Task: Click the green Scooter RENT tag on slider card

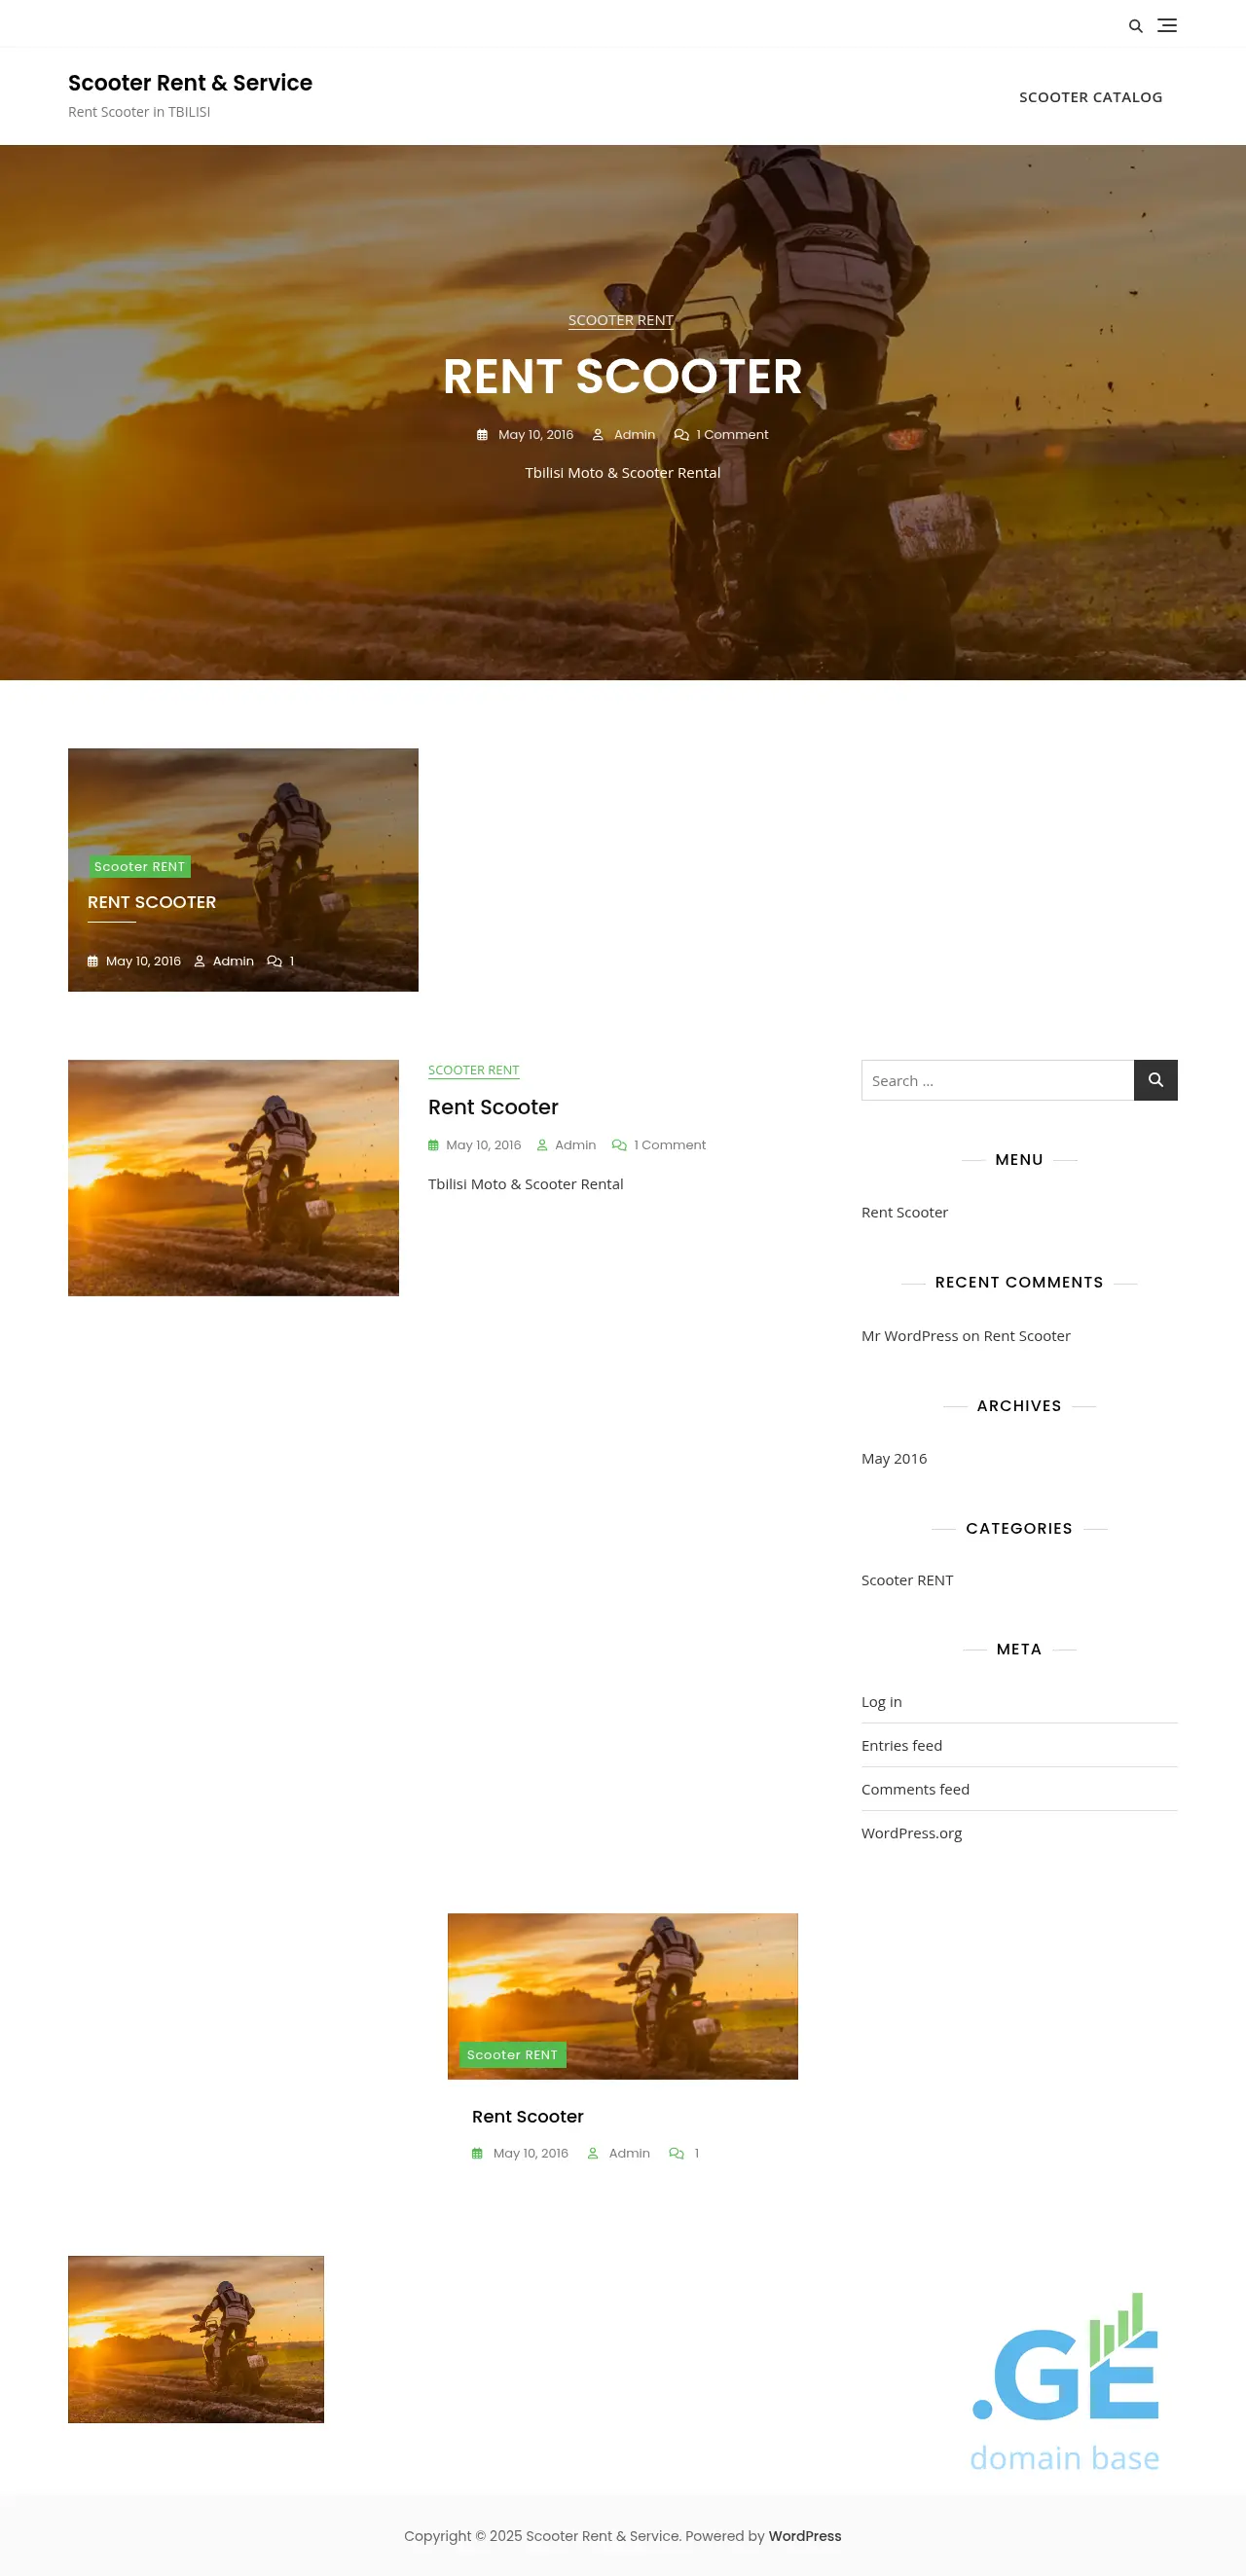Action: pyautogui.click(x=139, y=867)
